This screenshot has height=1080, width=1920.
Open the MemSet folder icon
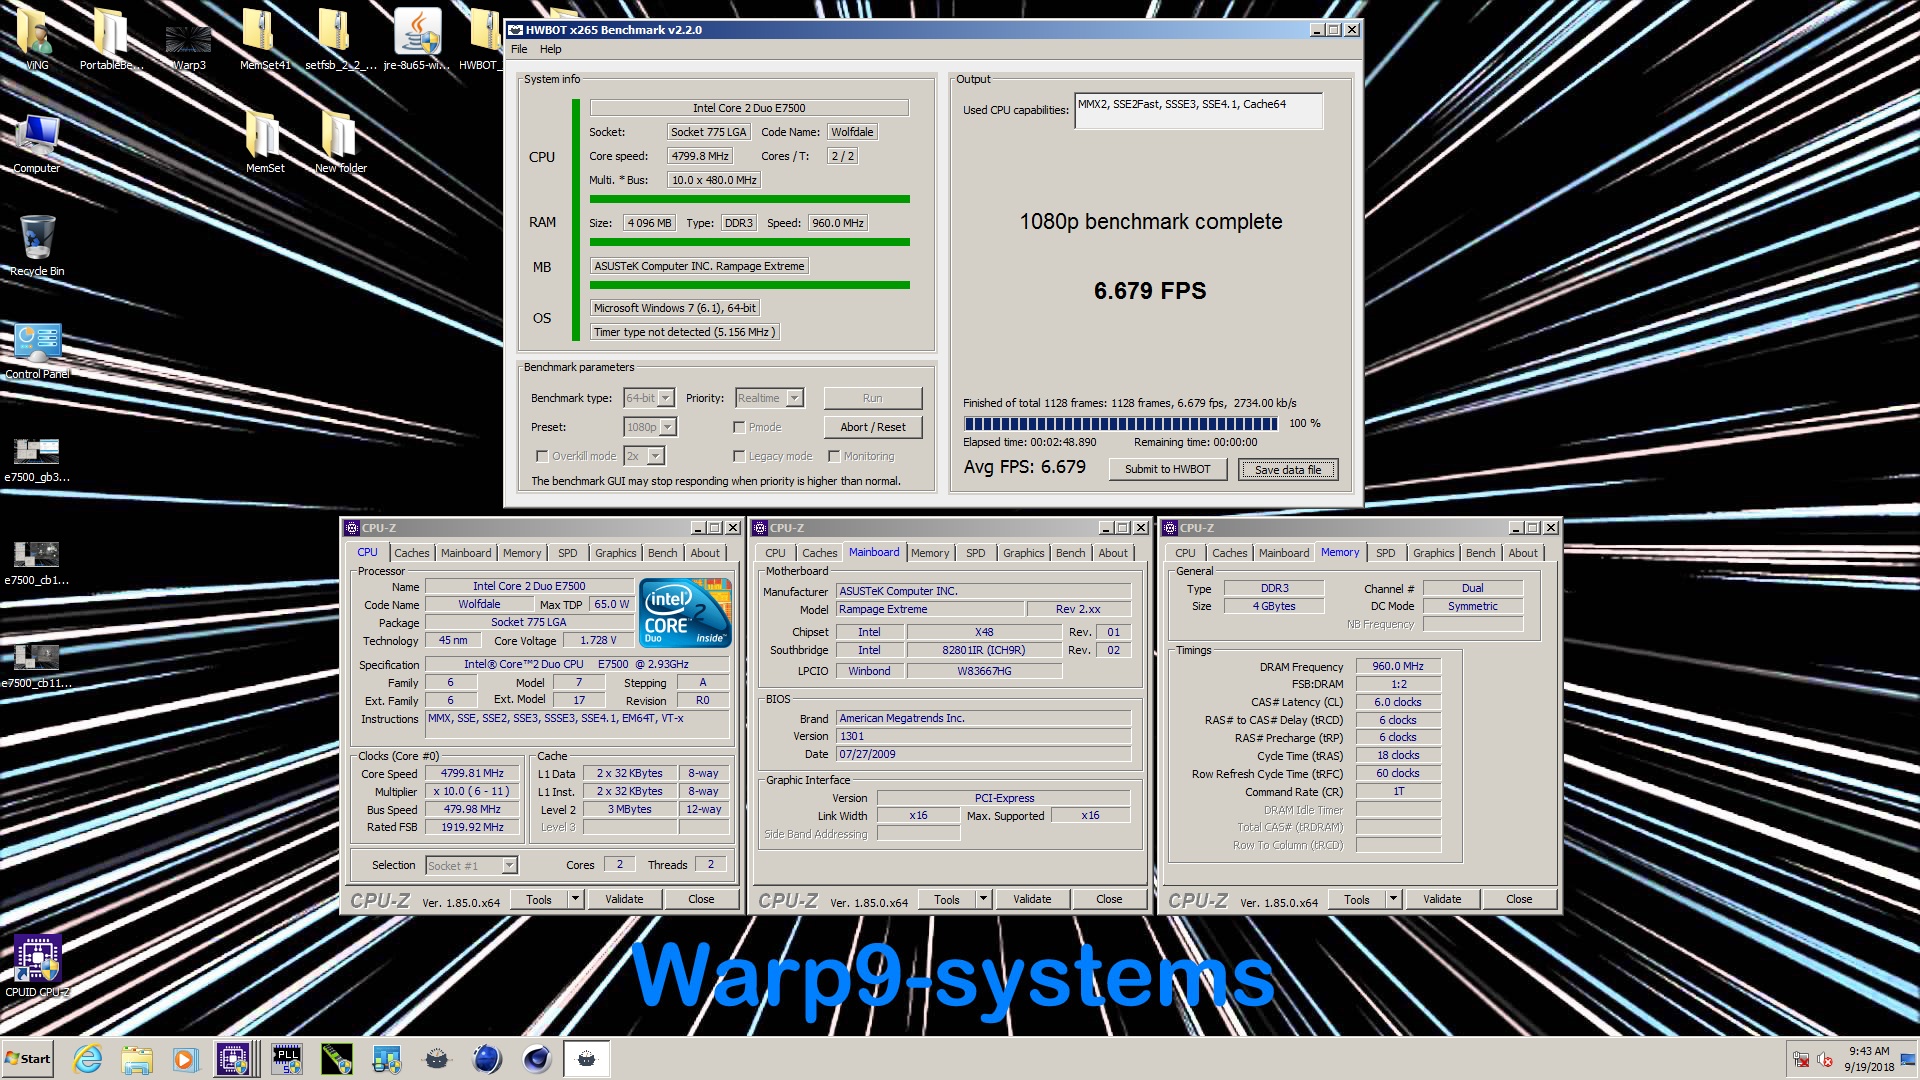265,141
